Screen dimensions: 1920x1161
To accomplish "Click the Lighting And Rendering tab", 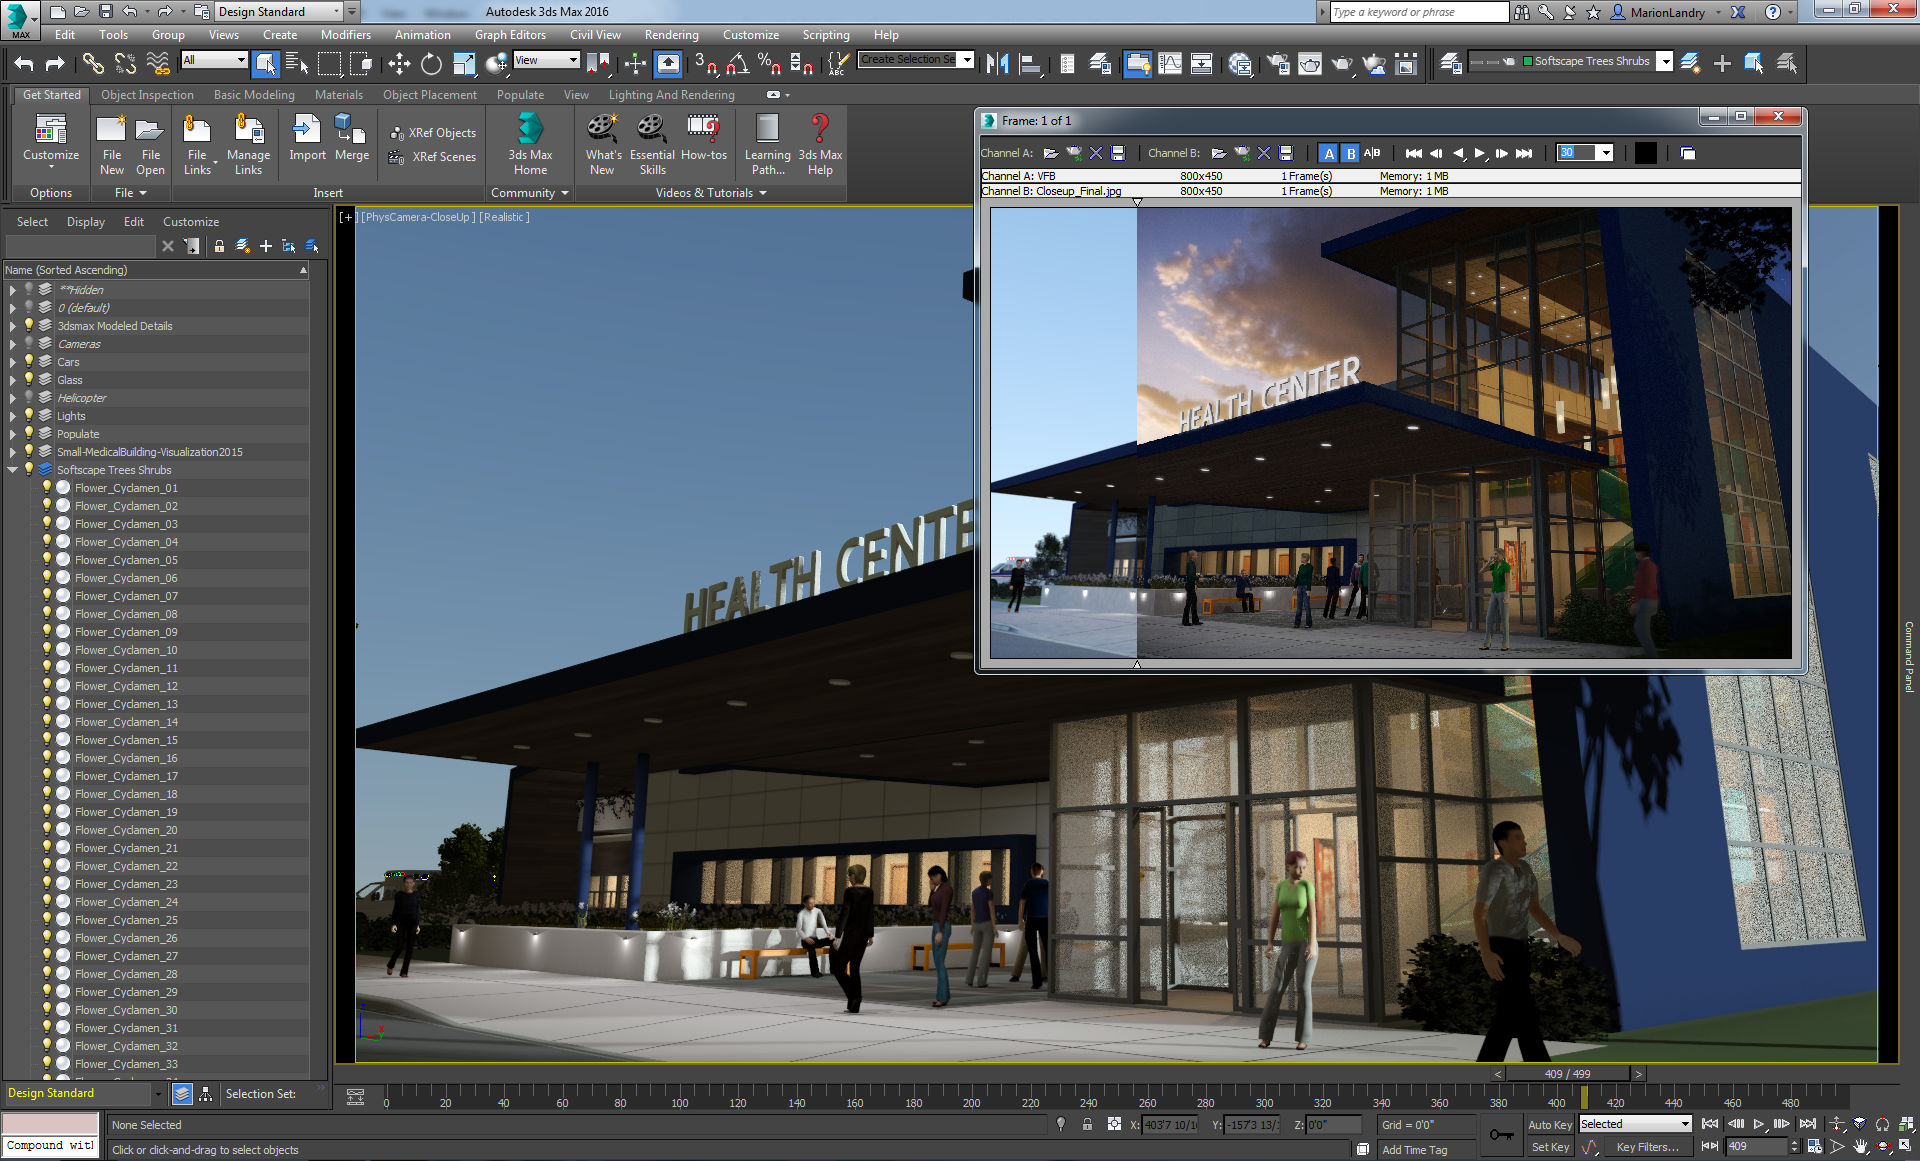I will click(x=673, y=95).
